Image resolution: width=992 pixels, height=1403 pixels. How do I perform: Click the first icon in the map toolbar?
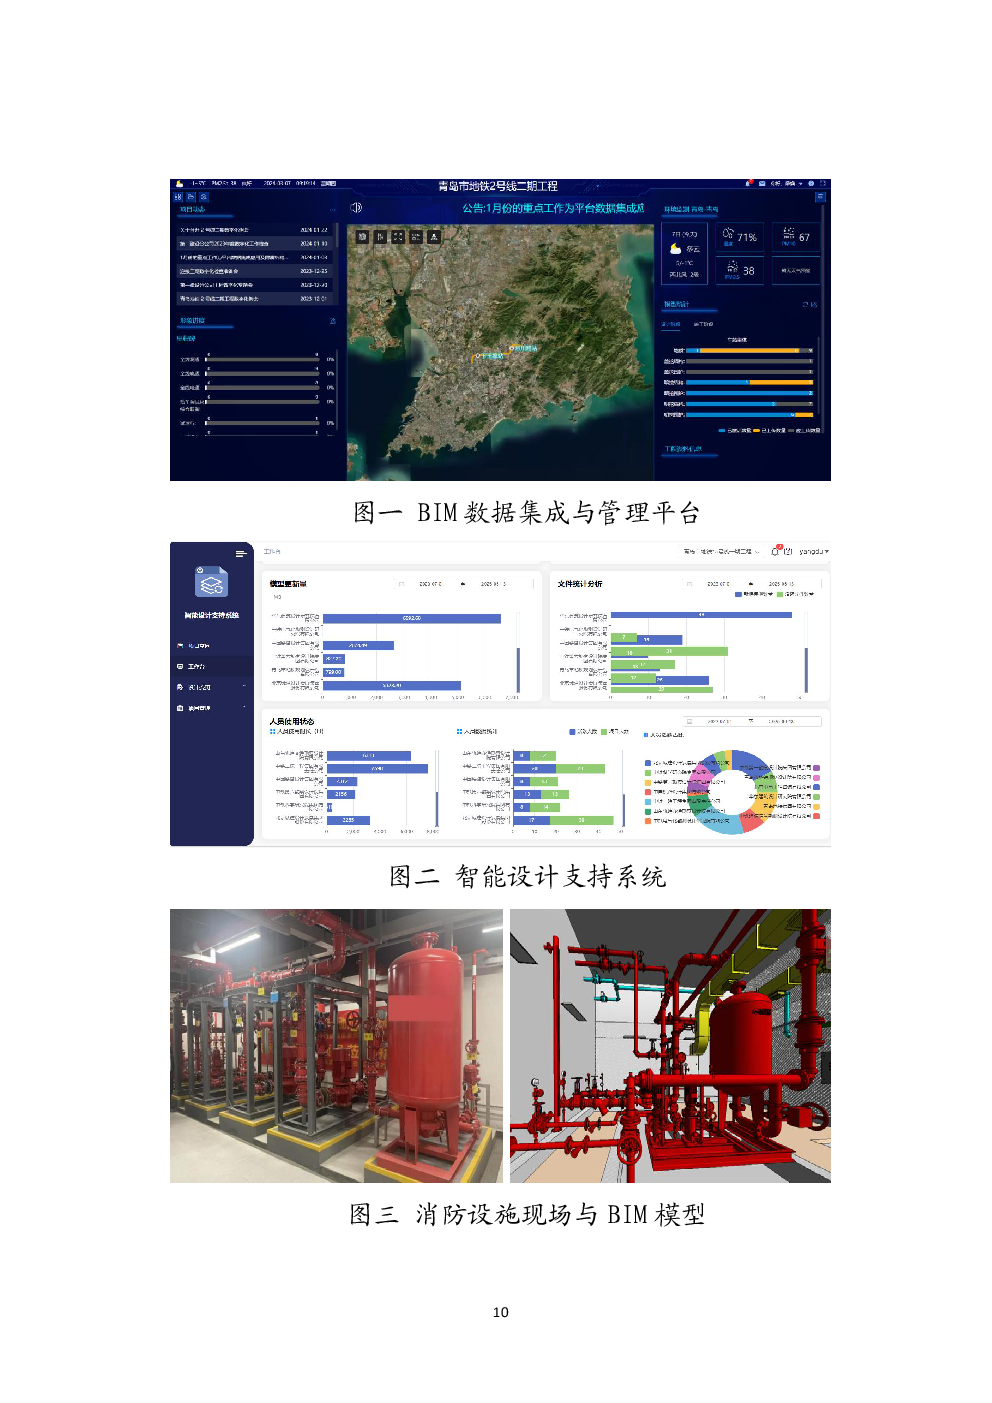pyautogui.click(x=362, y=237)
